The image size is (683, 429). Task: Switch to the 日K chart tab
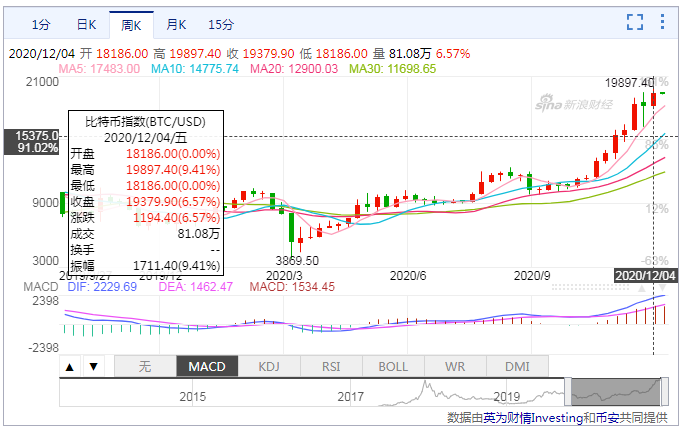86,24
